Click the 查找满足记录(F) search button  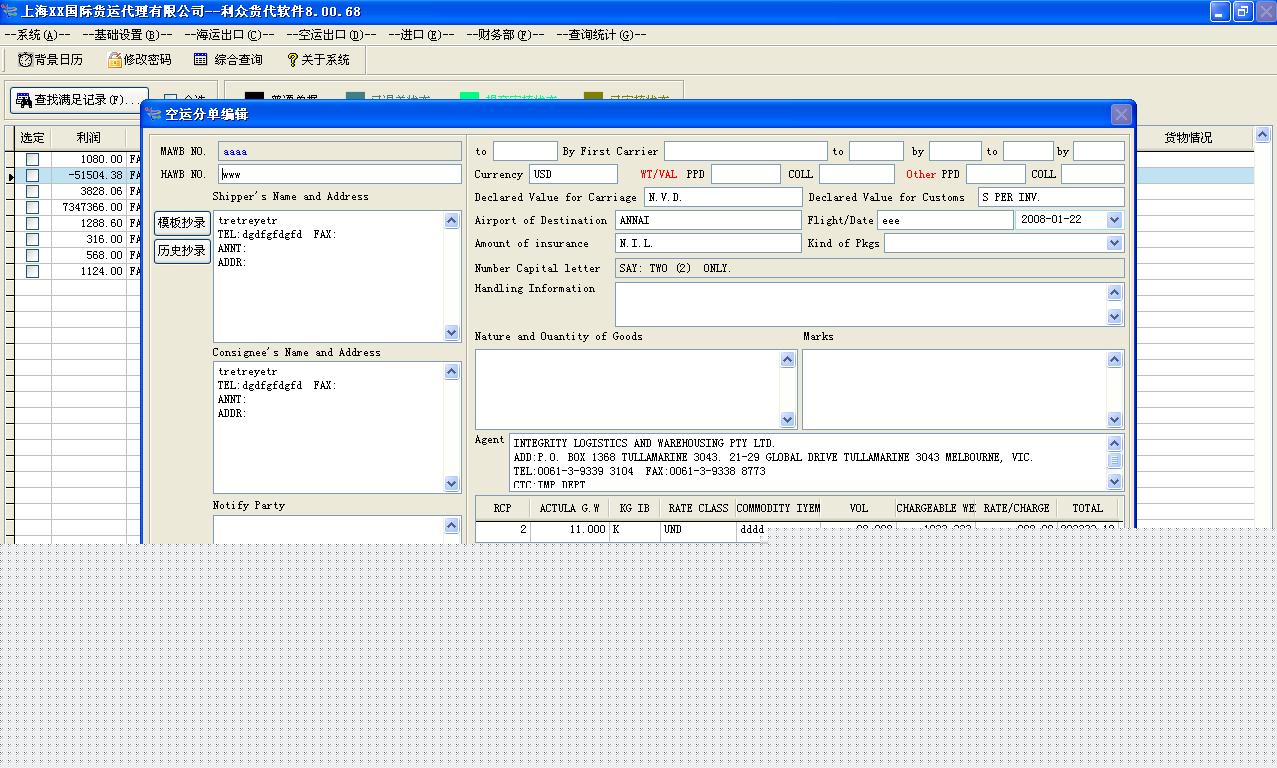(x=78, y=100)
